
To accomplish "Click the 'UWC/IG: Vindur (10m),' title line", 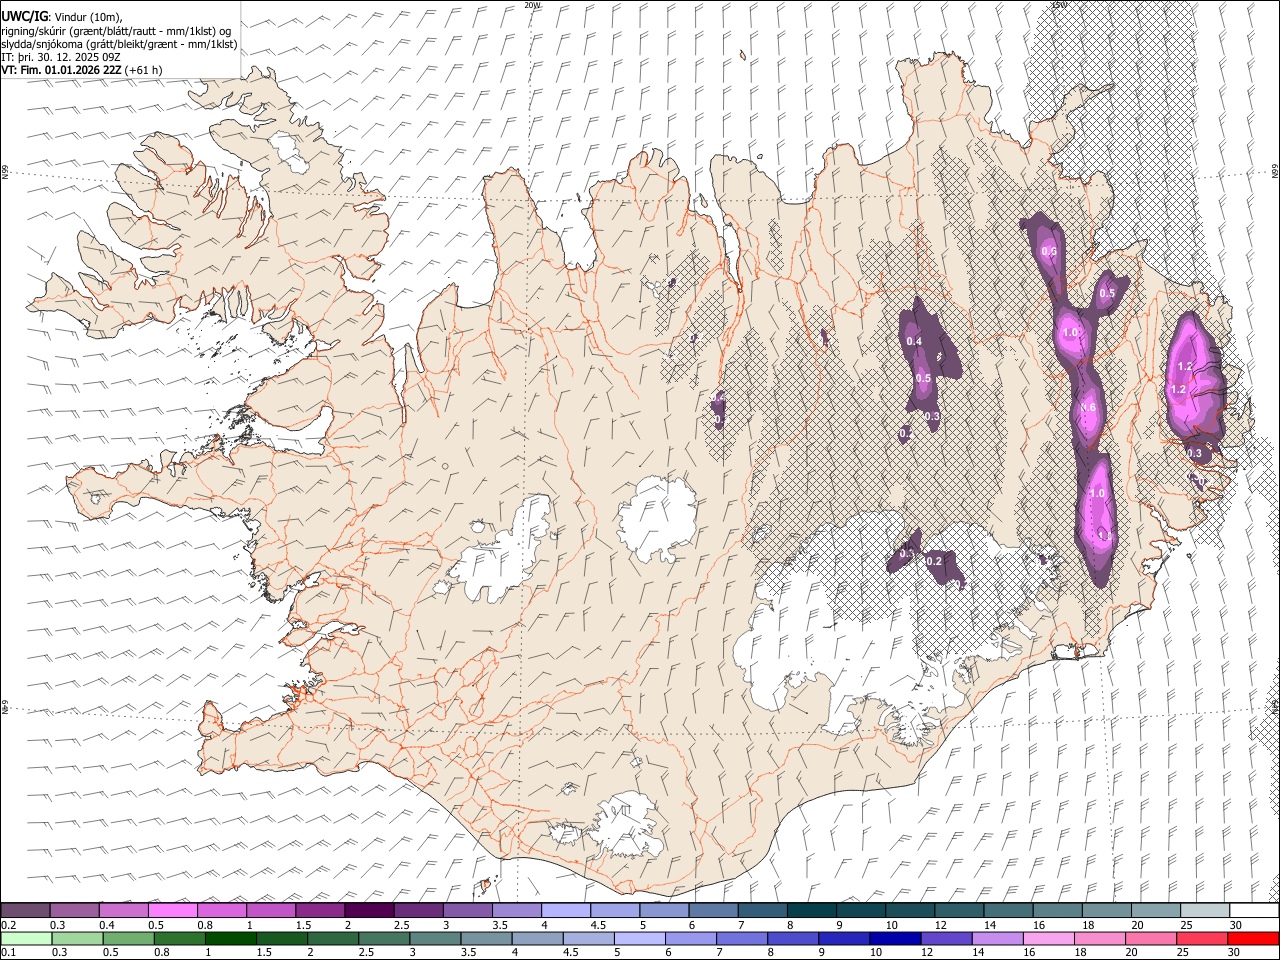I will (x=62, y=16).
